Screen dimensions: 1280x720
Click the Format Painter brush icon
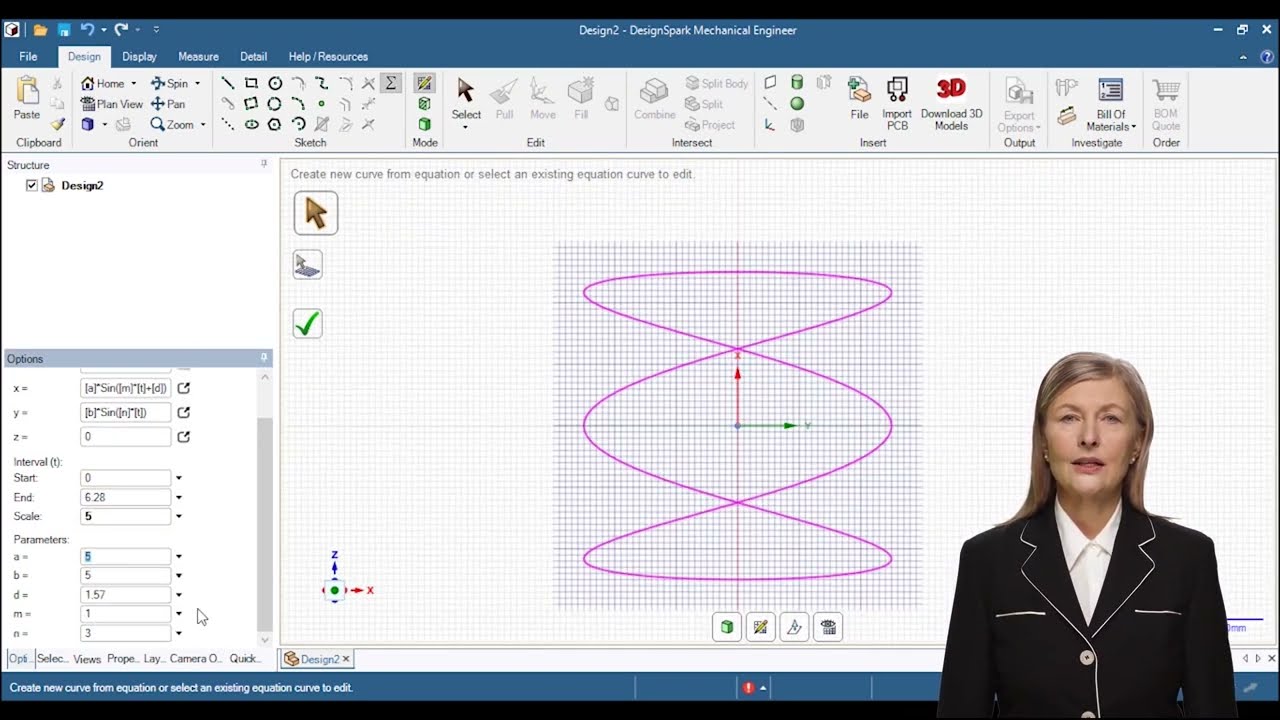pos(57,125)
